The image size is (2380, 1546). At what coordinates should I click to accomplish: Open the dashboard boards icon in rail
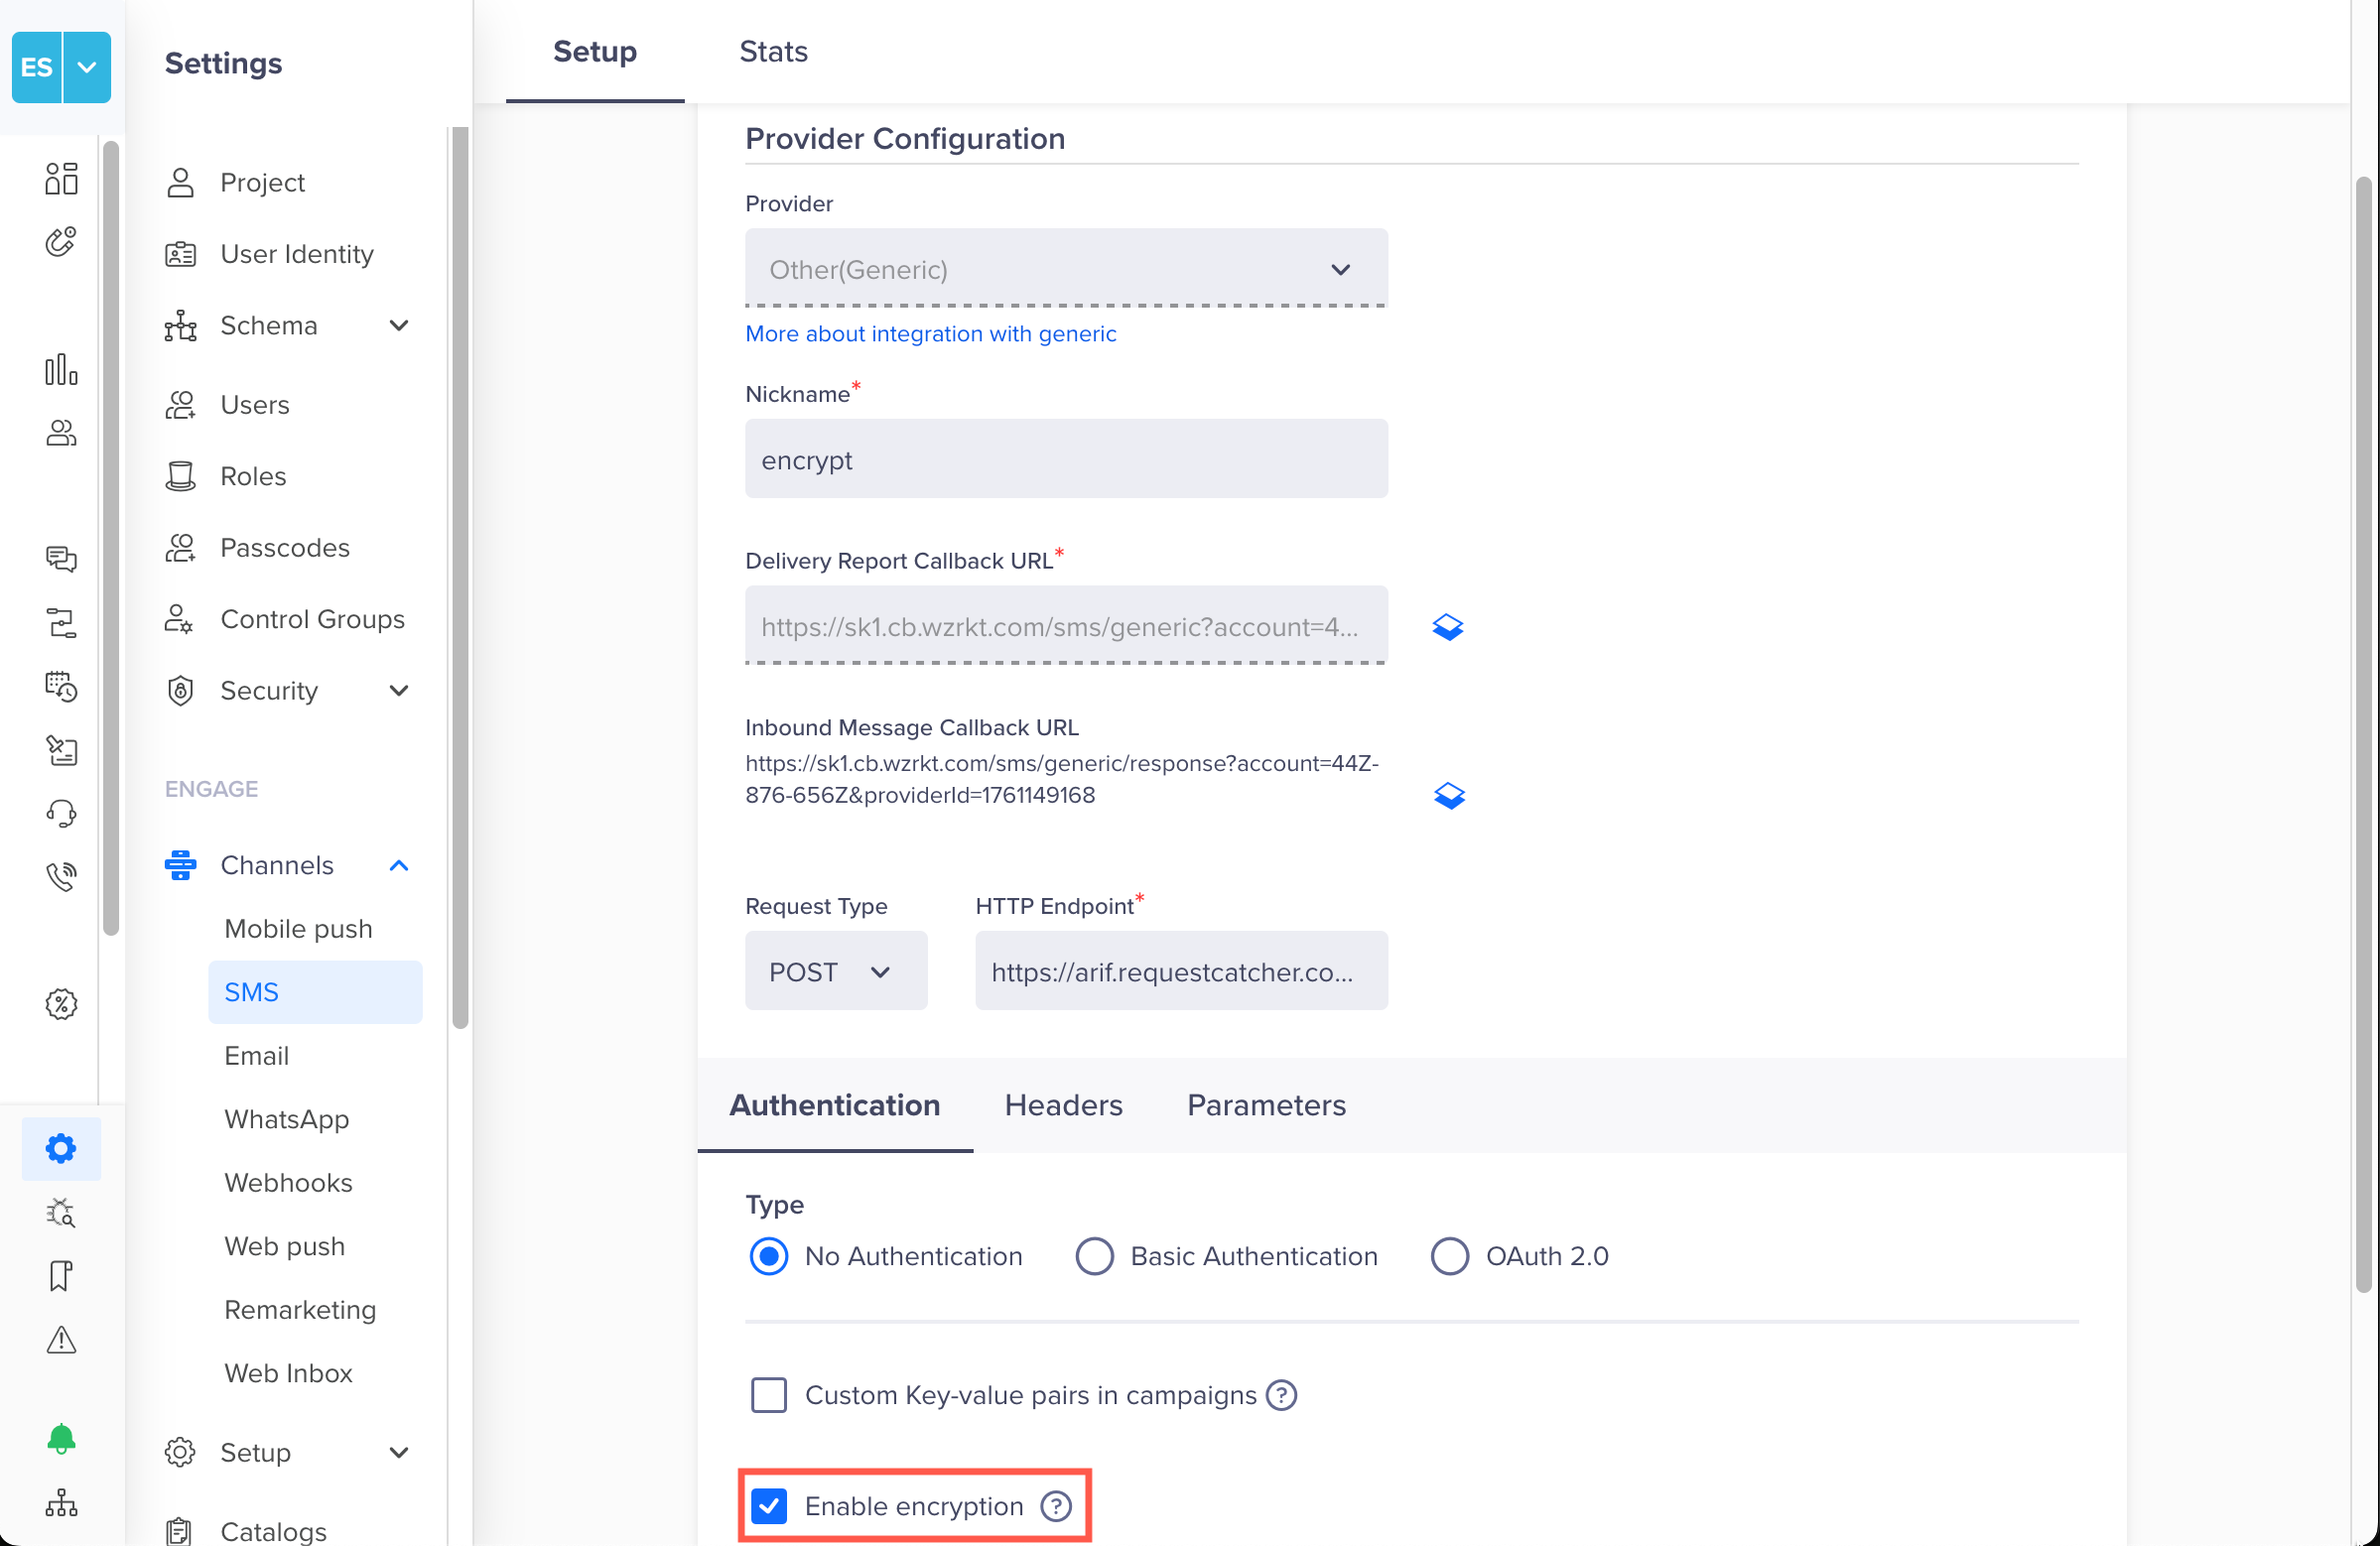coord(61,179)
